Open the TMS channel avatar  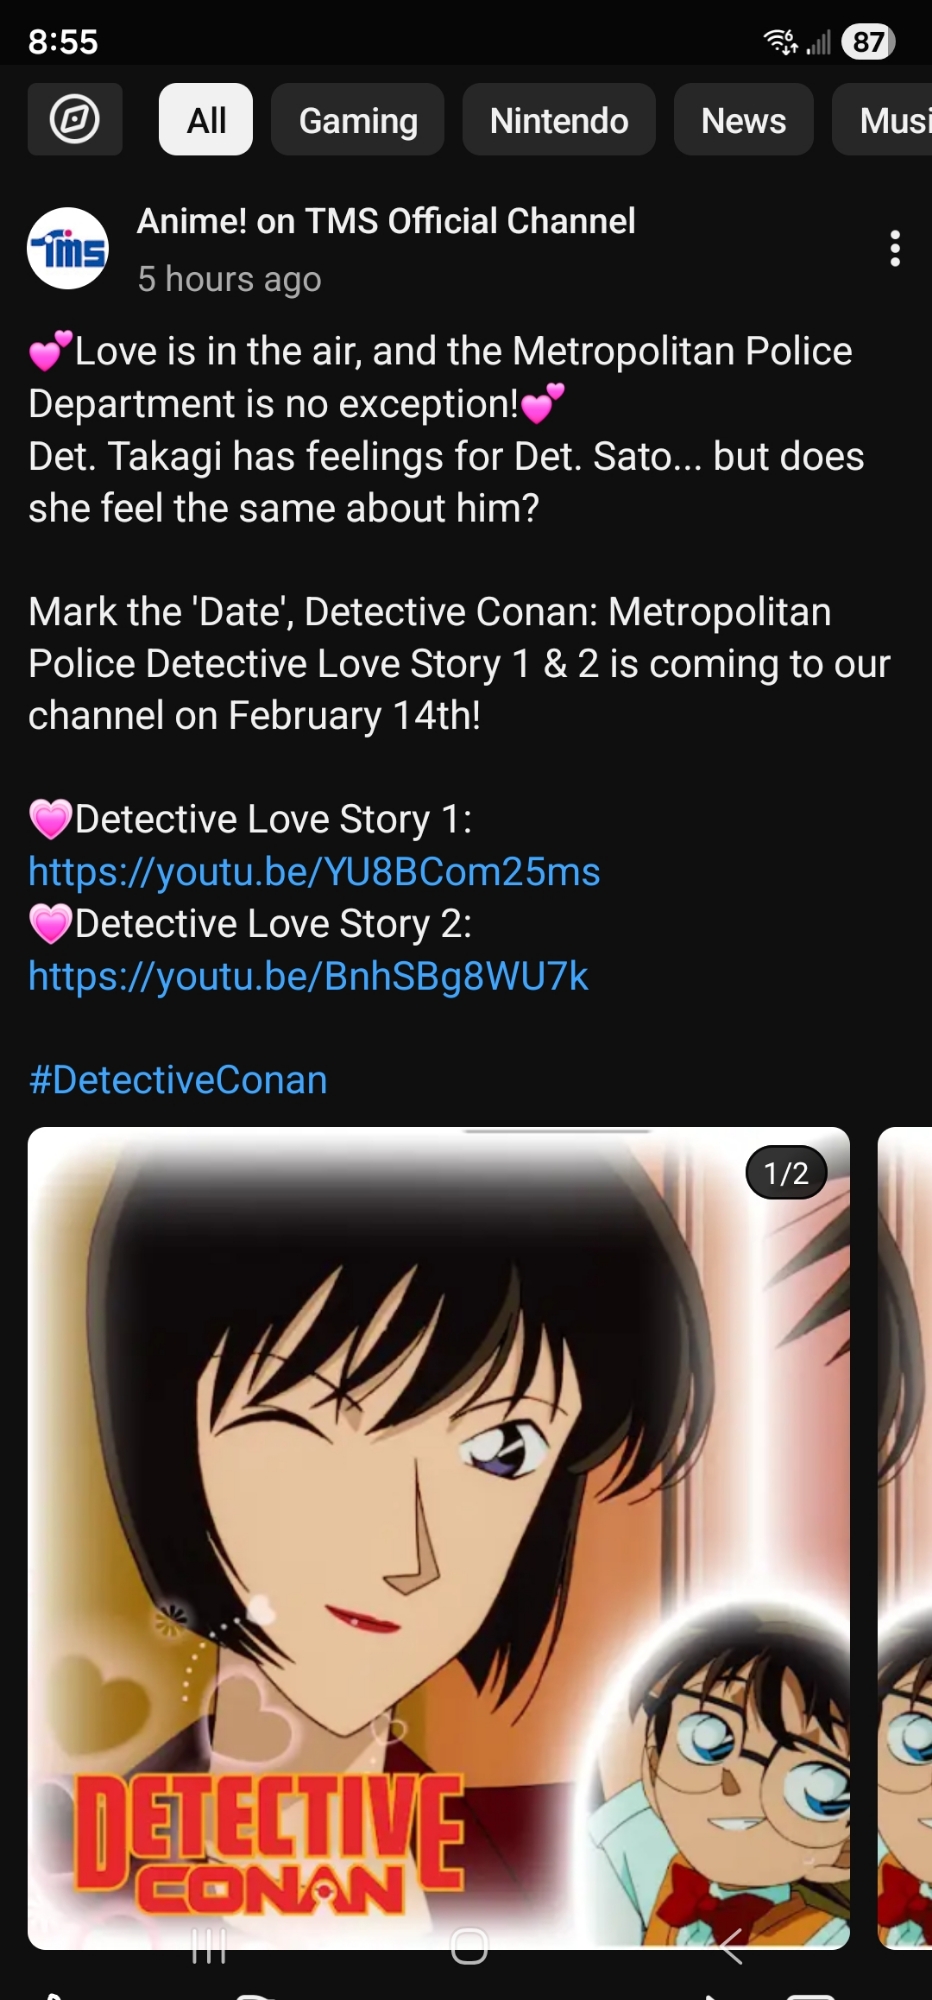[68, 248]
